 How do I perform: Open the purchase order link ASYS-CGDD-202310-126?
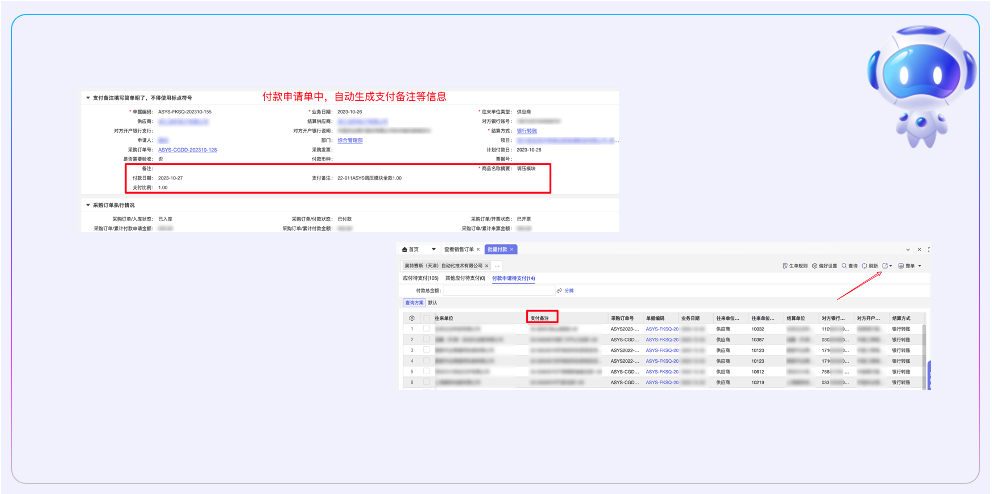pyautogui.click(x=188, y=149)
